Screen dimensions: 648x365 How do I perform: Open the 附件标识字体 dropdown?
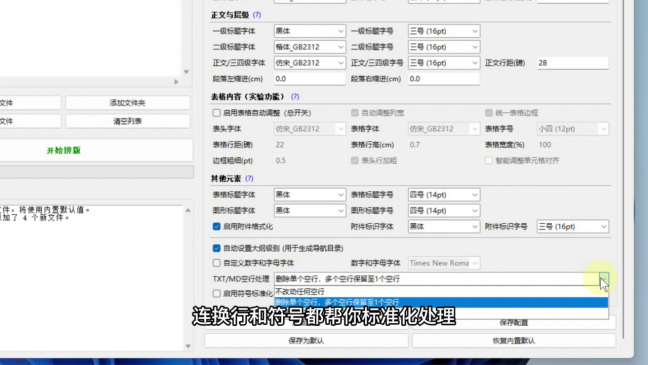point(444,227)
